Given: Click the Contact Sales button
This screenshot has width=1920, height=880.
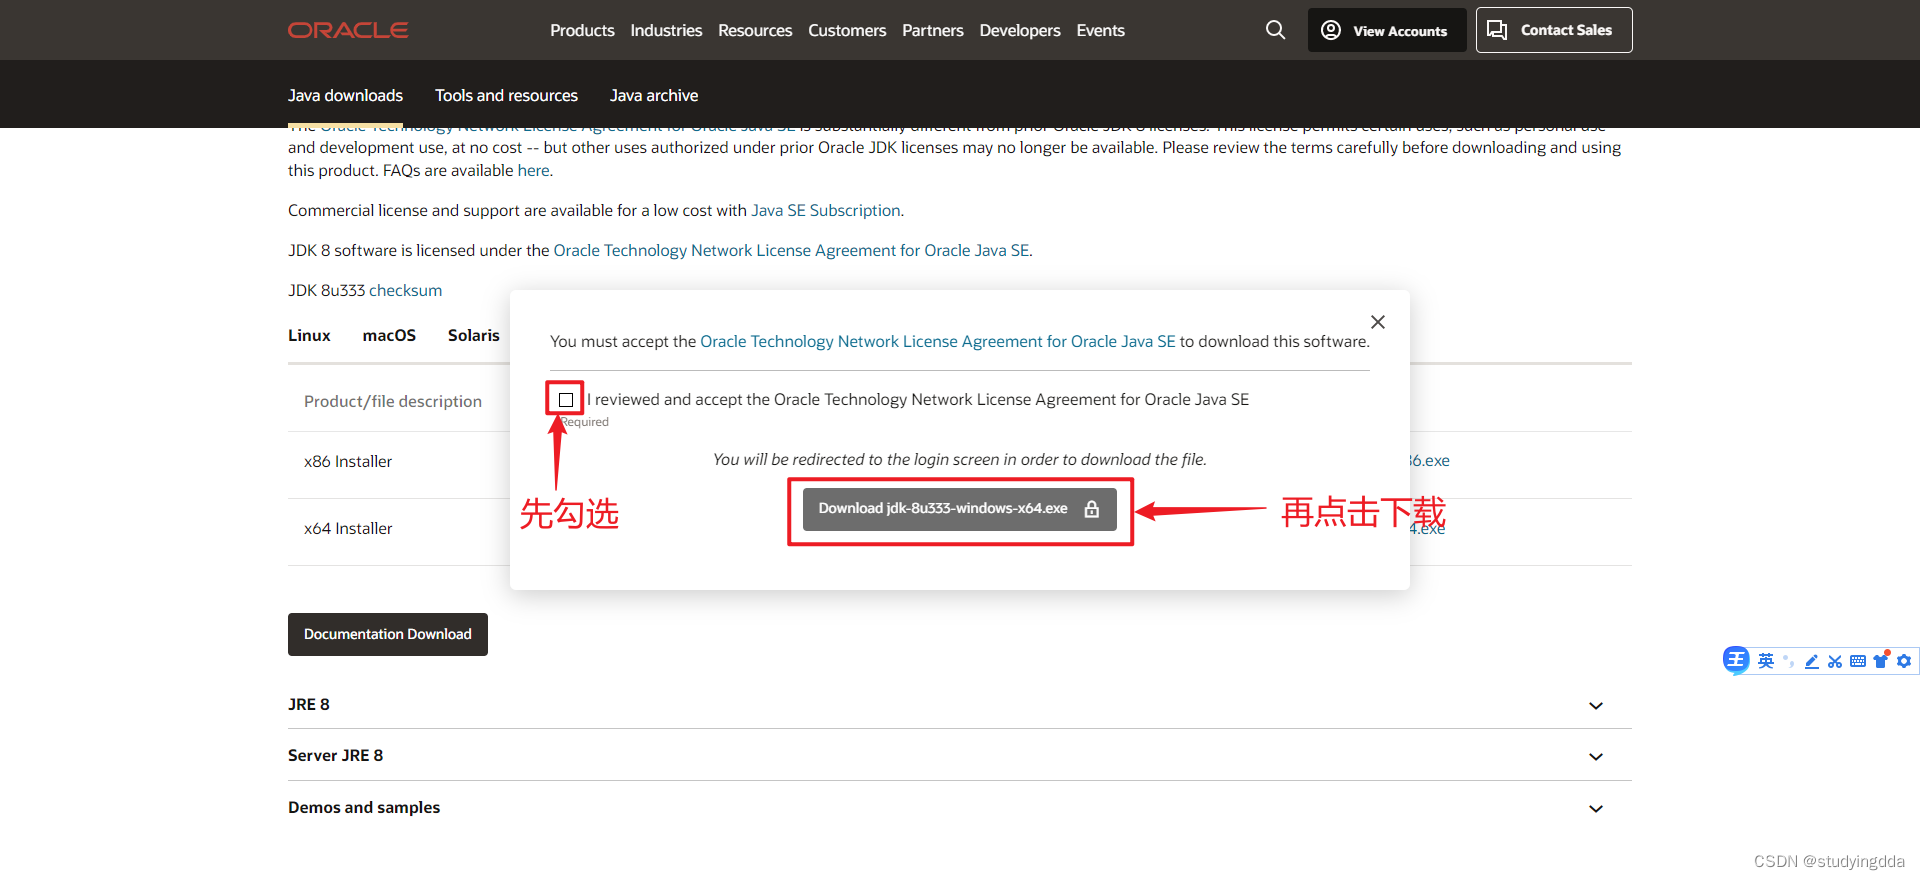Looking at the screenshot, I should 1554,30.
